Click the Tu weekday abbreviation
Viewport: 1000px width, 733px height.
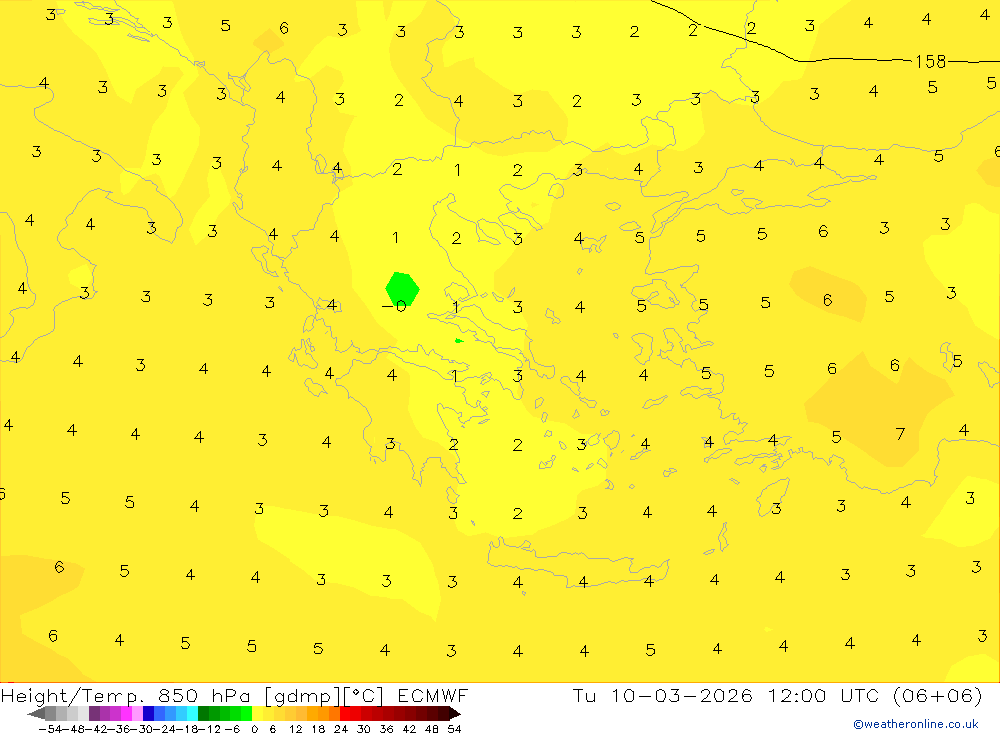click(584, 695)
